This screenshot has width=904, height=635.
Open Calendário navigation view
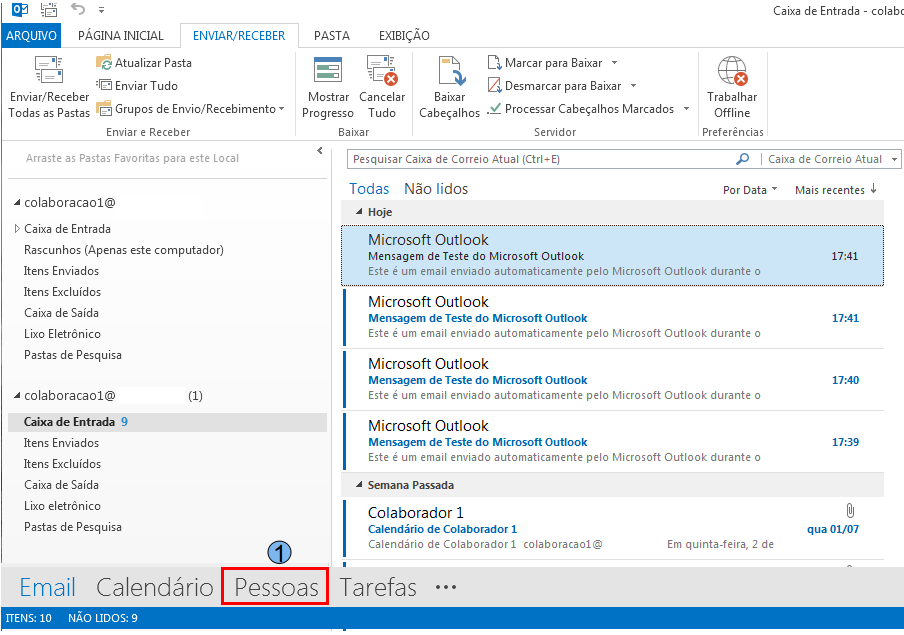155,587
